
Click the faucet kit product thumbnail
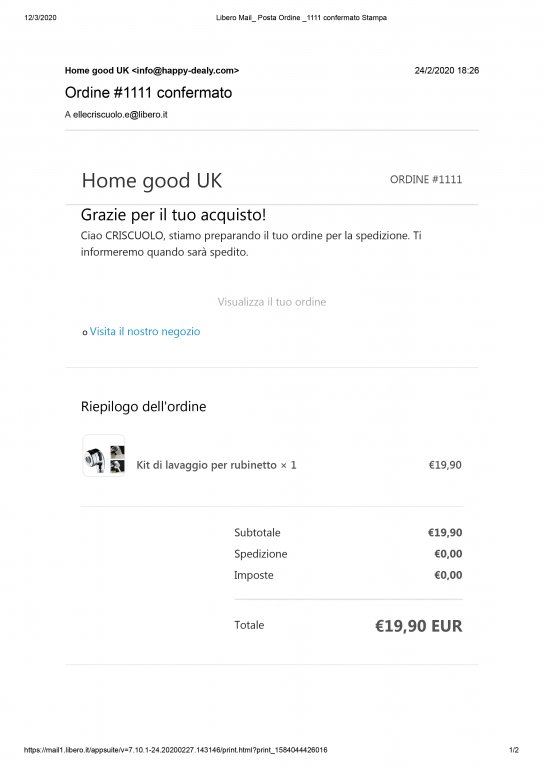104,456
